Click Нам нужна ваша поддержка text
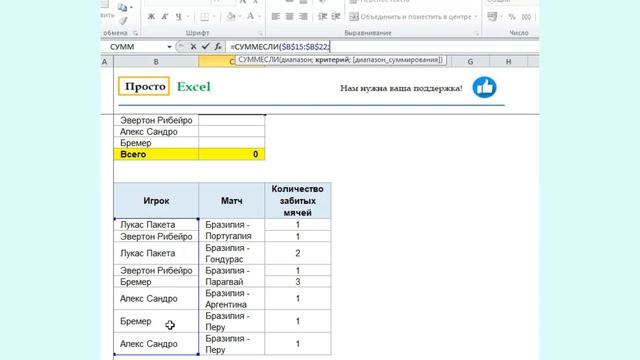 point(401,88)
